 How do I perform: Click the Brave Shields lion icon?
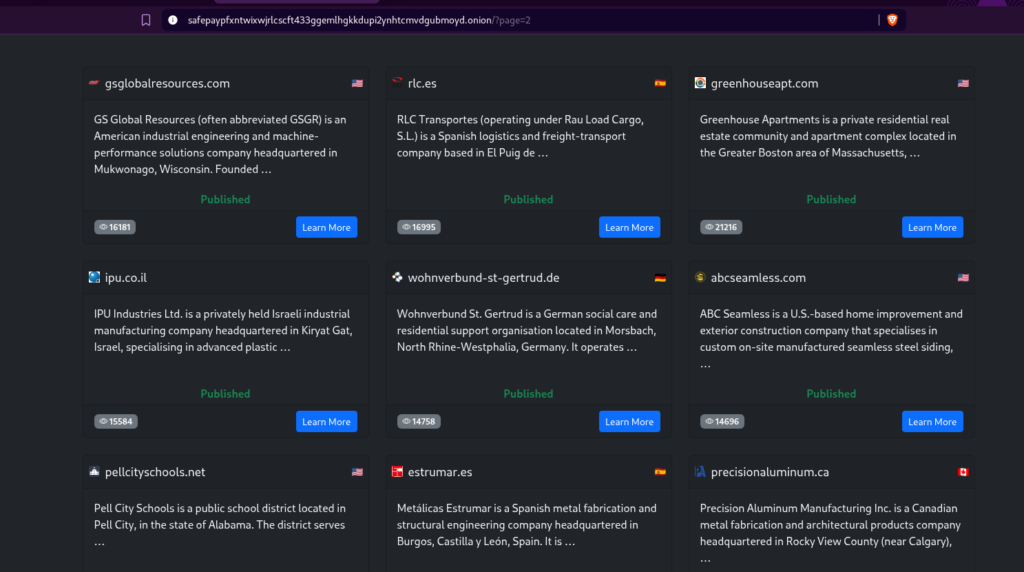click(892, 20)
